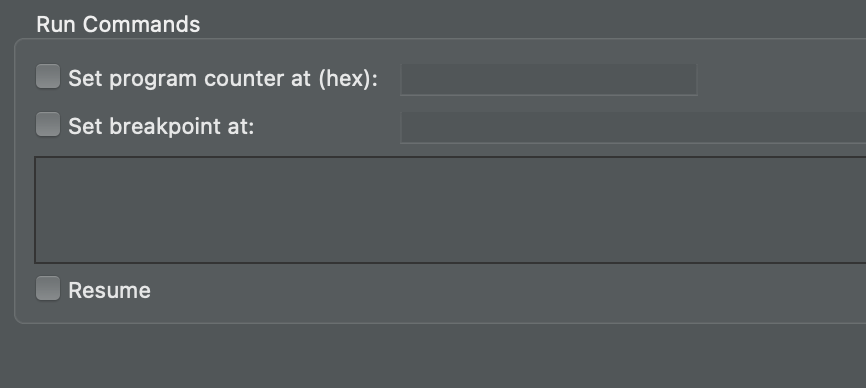Screen dimensions: 866x388
Task: Click the breakpoint location input field
Action: click(633, 127)
